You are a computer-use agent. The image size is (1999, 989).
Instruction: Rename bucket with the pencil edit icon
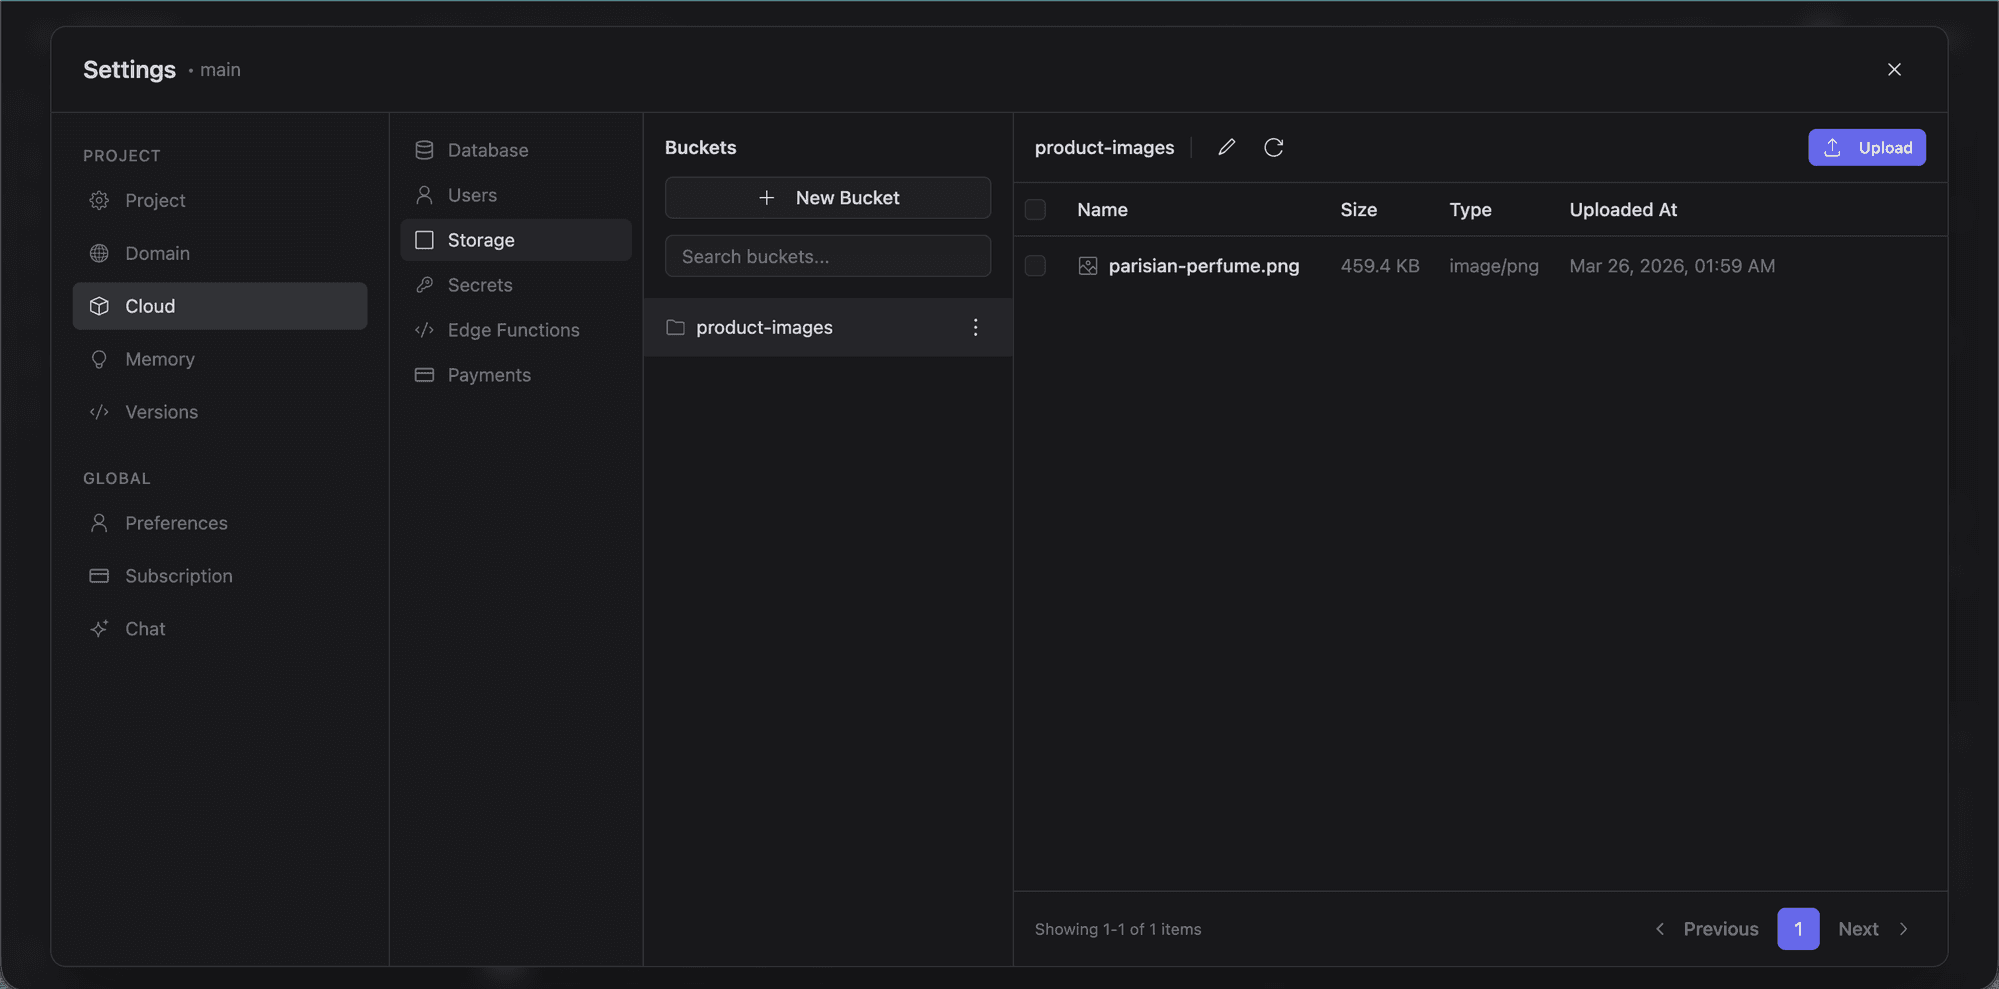tap(1227, 147)
